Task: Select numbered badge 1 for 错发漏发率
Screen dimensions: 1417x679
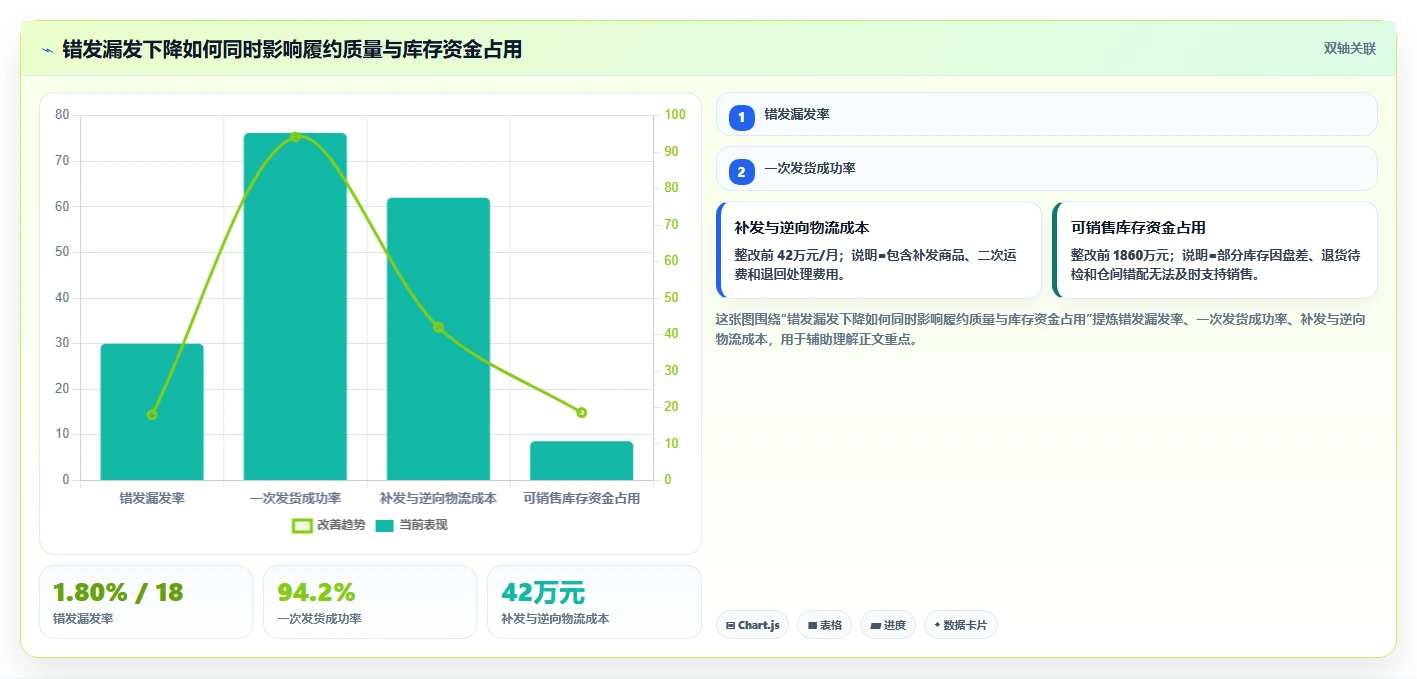Action: point(741,118)
